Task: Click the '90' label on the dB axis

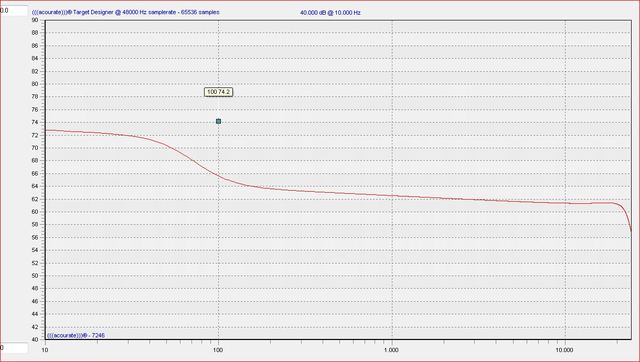Action: (x=35, y=20)
